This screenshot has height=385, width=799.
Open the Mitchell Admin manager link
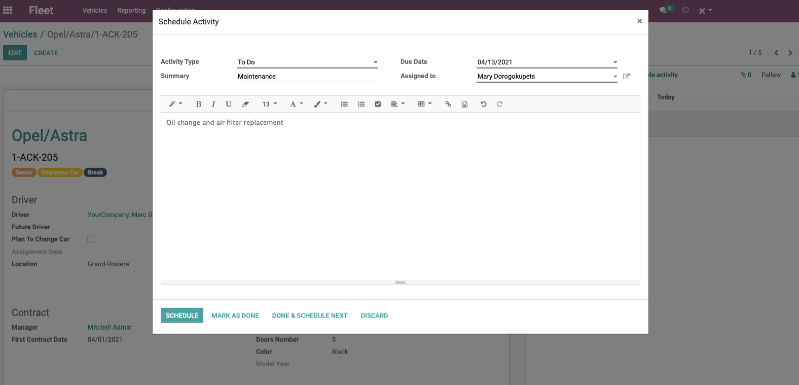click(110, 327)
